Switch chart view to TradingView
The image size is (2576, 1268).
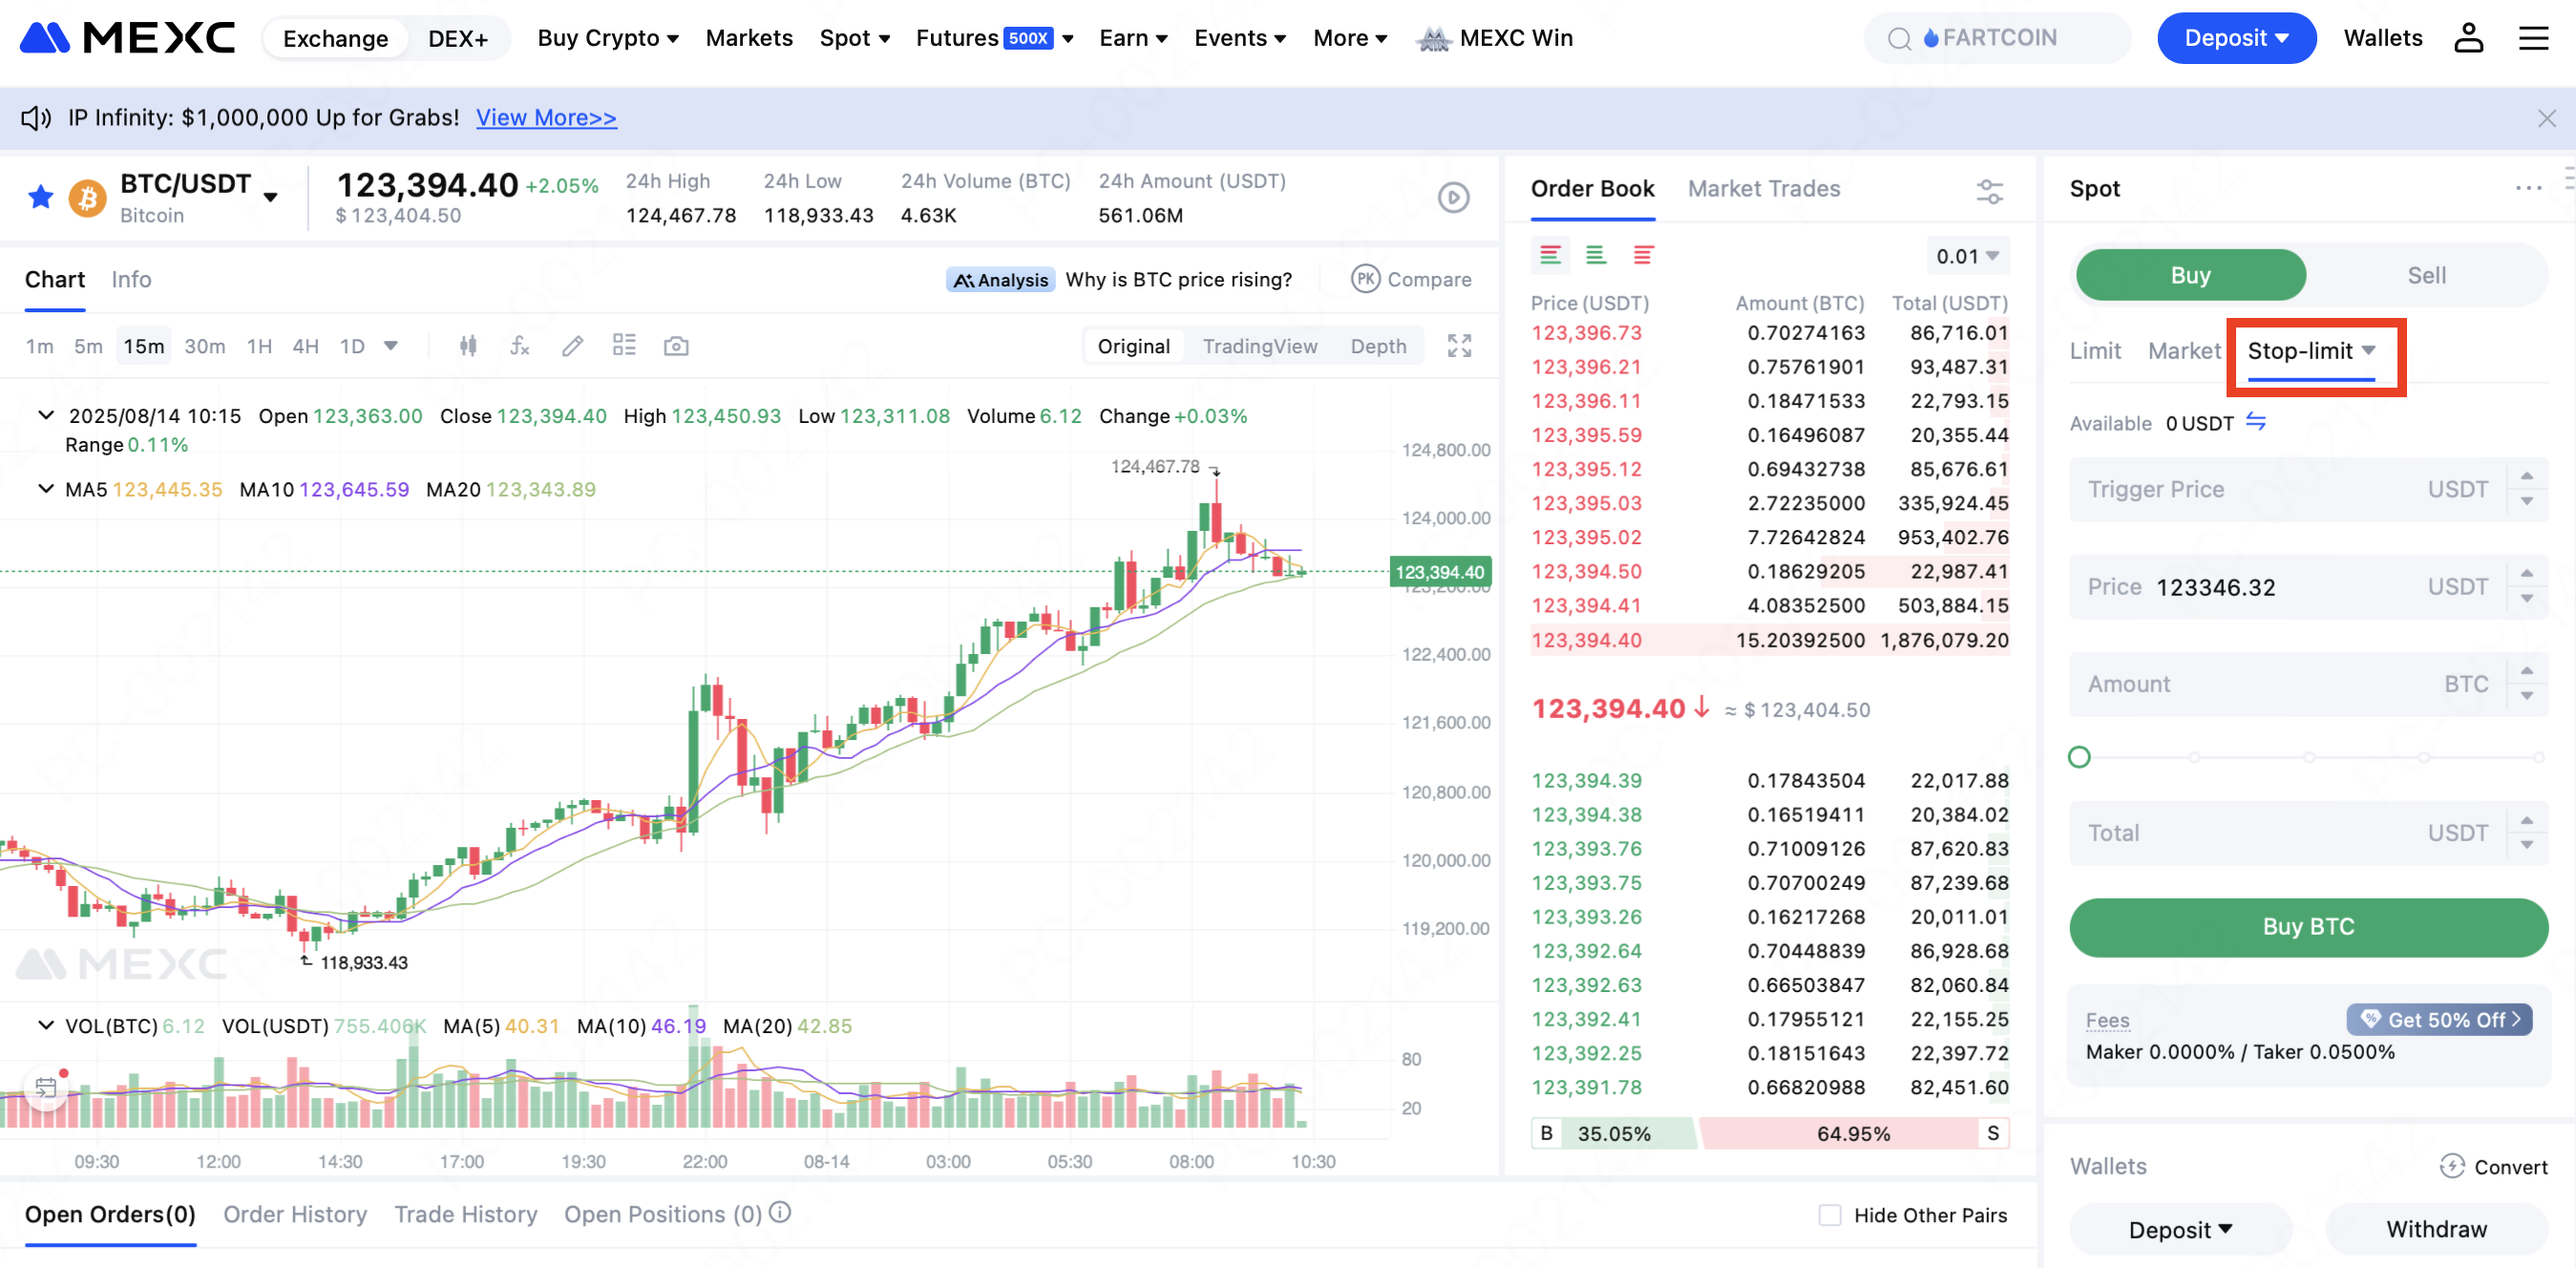[x=1259, y=346]
